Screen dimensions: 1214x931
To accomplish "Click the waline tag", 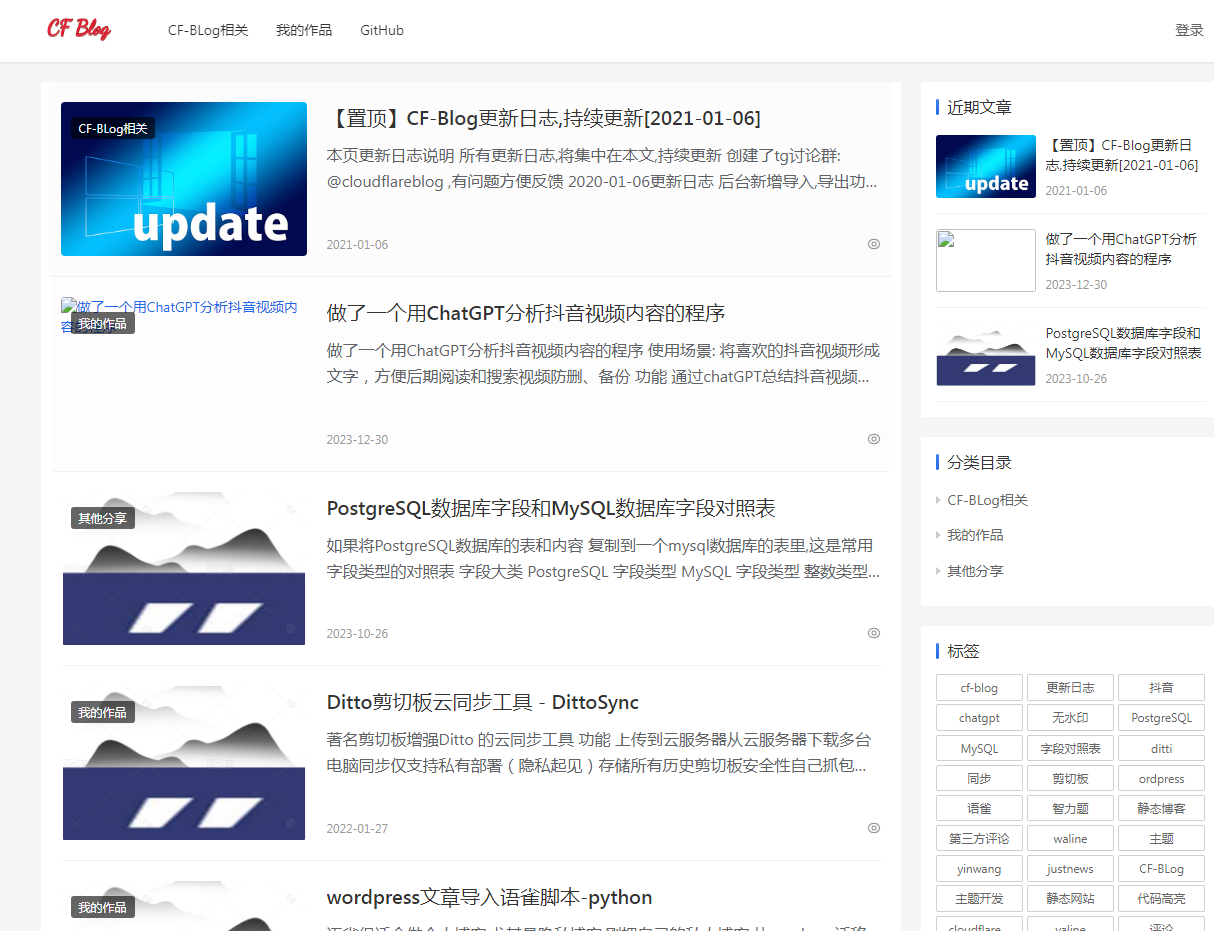I will tap(1070, 839).
